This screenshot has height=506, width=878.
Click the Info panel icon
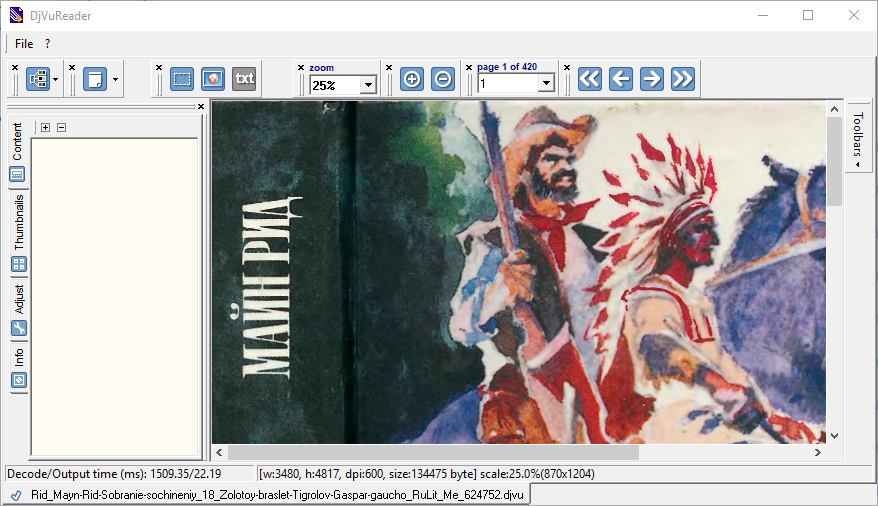[19, 381]
